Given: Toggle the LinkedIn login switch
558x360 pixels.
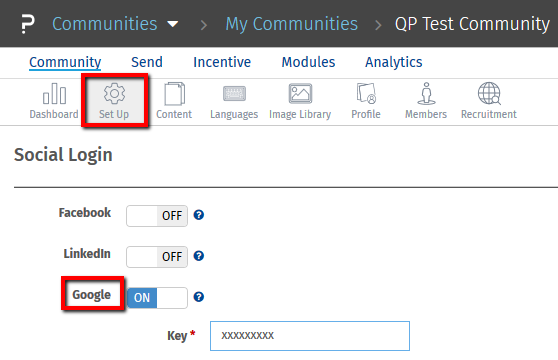Looking at the screenshot, I should pos(157,256).
